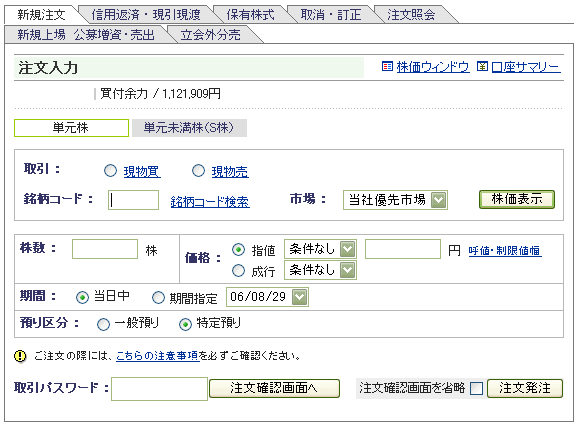Choose 成行 price radio option
This screenshot has width=578, height=426.
[238, 271]
